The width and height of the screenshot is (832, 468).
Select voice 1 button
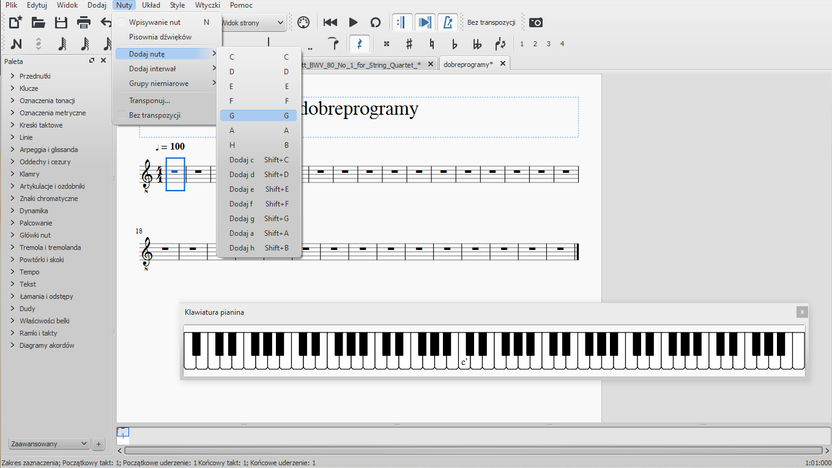522,44
